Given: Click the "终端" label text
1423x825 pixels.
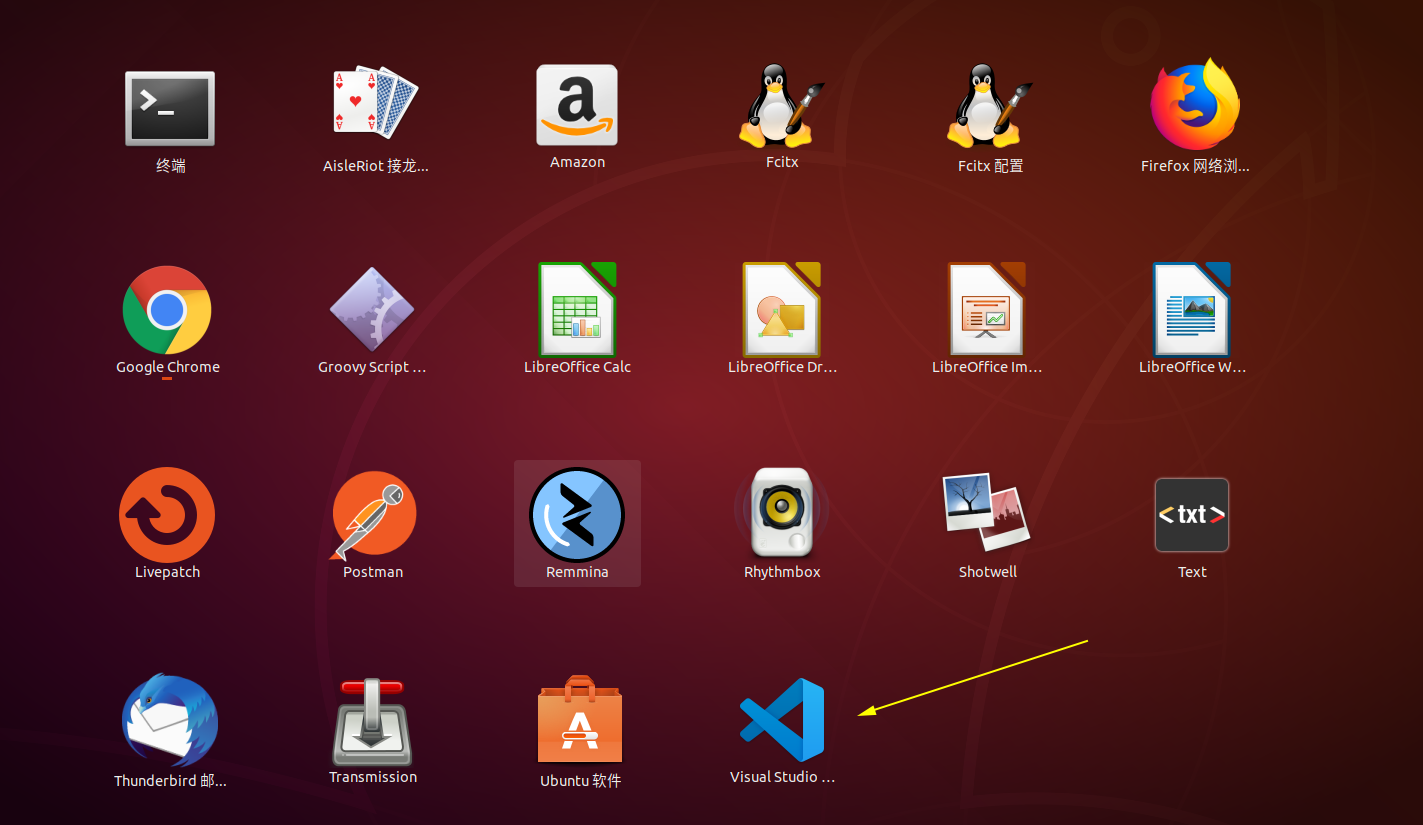Looking at the screenshot, I should (x=171, y=166).
